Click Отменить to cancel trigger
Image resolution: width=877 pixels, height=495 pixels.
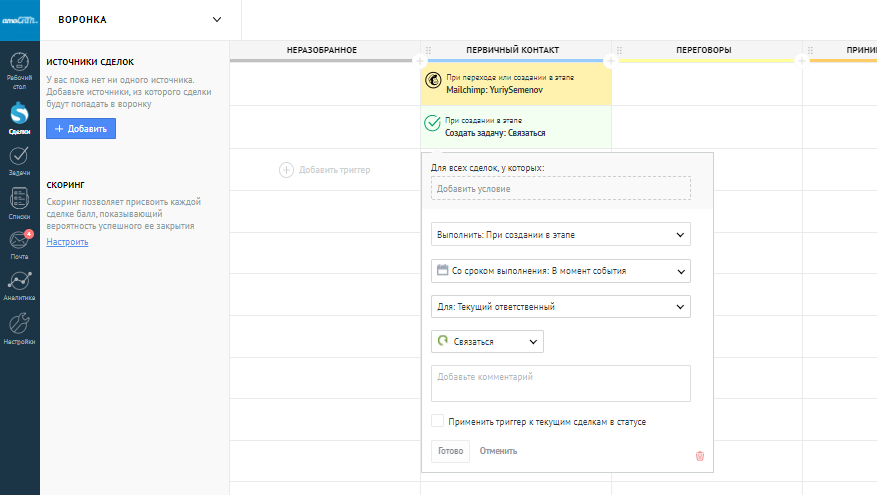[498, 451]
